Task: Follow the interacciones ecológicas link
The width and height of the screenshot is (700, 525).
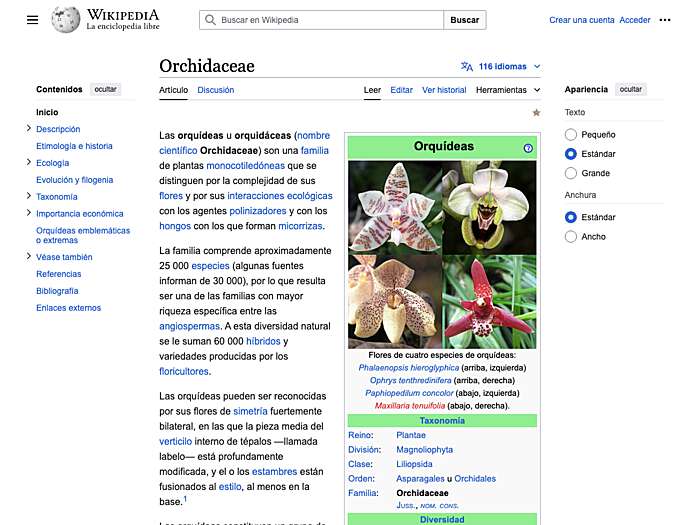Action: pos(280,196)
